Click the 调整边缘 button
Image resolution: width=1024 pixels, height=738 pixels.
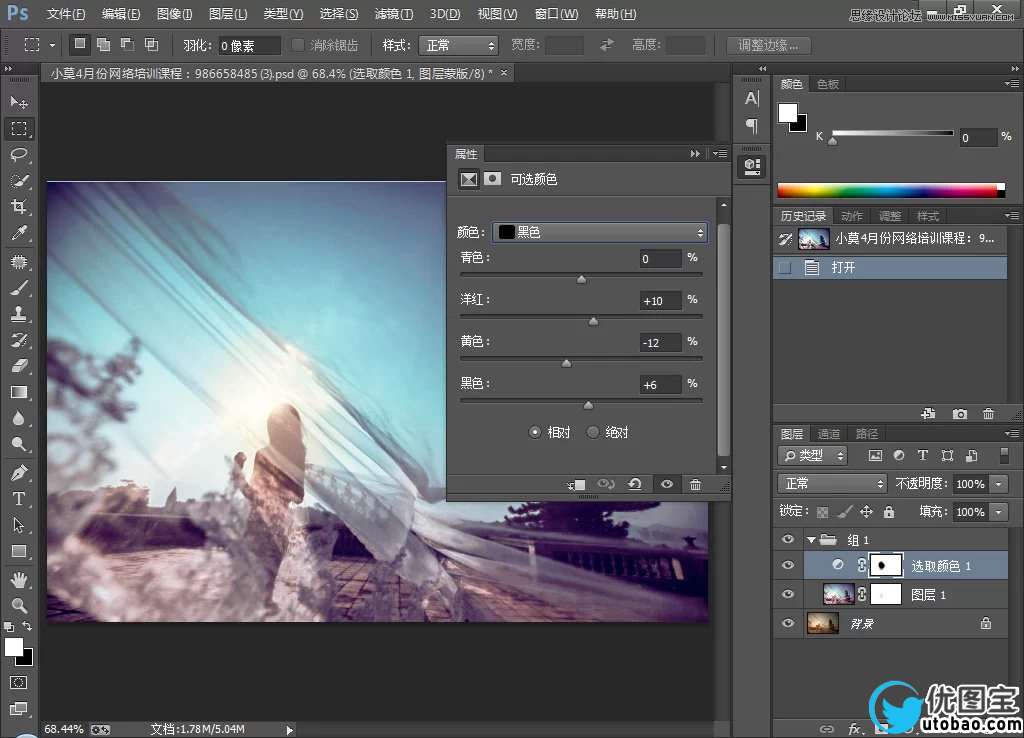point(768,46)
